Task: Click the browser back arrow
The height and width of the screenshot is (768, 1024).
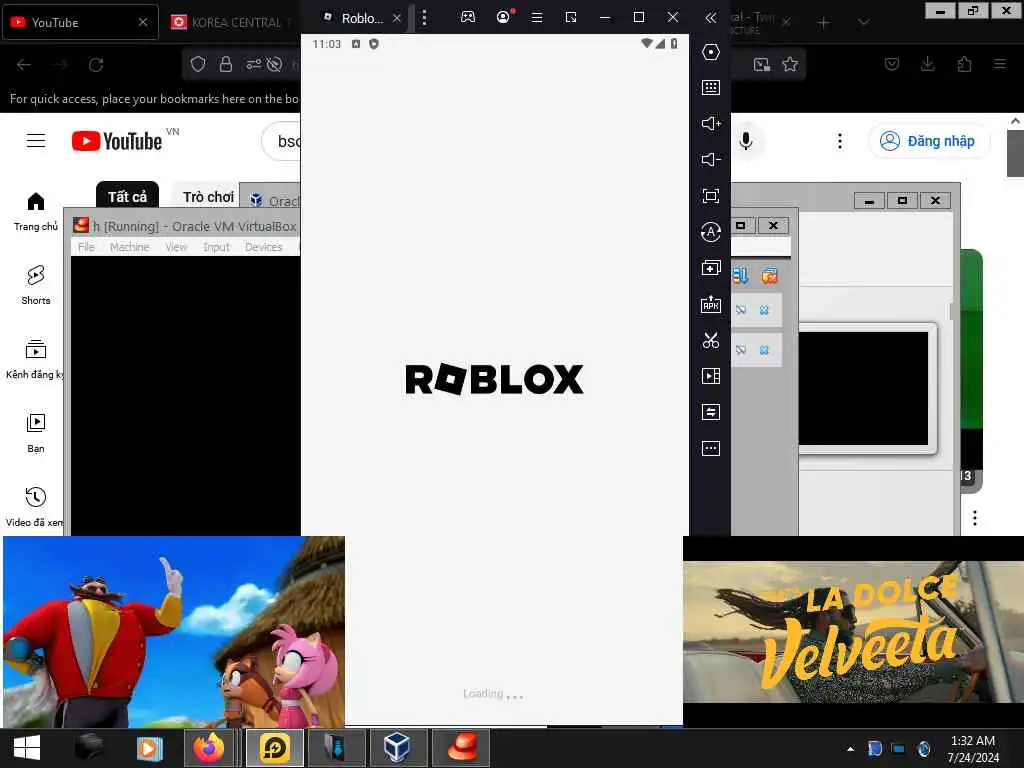Action: click(24, 65)
